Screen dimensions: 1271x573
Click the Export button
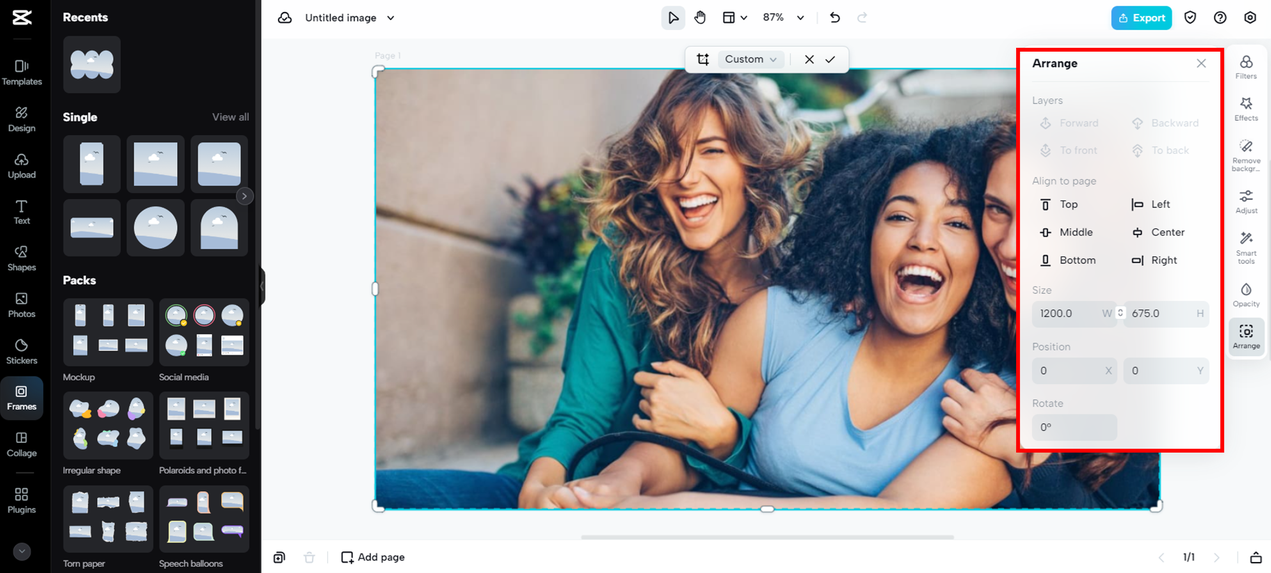click(1141, 18)
